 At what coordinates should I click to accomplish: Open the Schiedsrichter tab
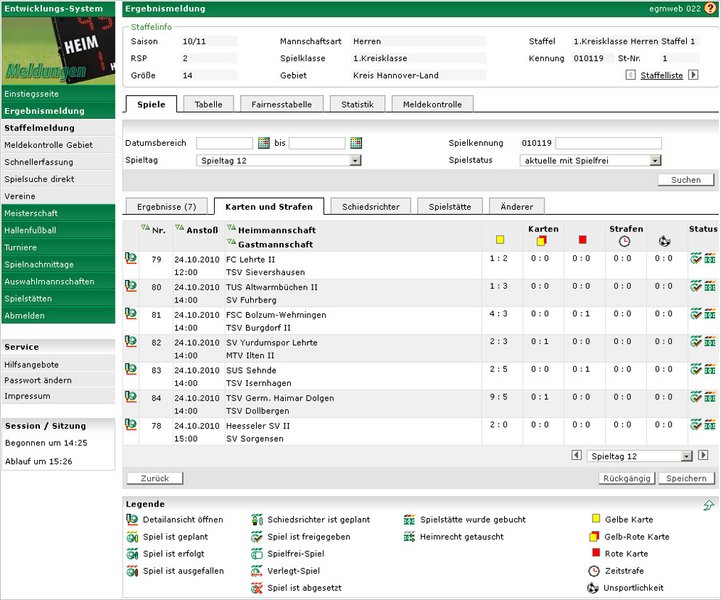pos(370,206)
